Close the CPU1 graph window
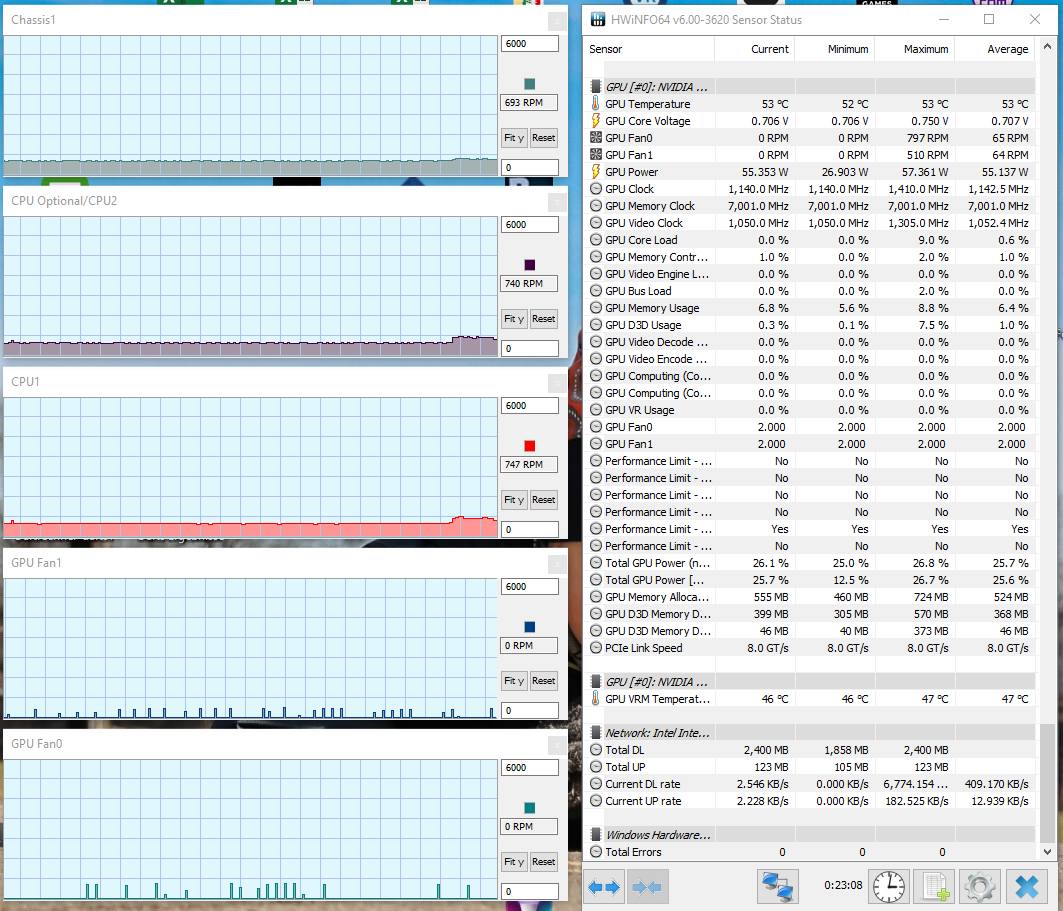The height and width of the screenshot is (911, 1063). tap(557, 383)
